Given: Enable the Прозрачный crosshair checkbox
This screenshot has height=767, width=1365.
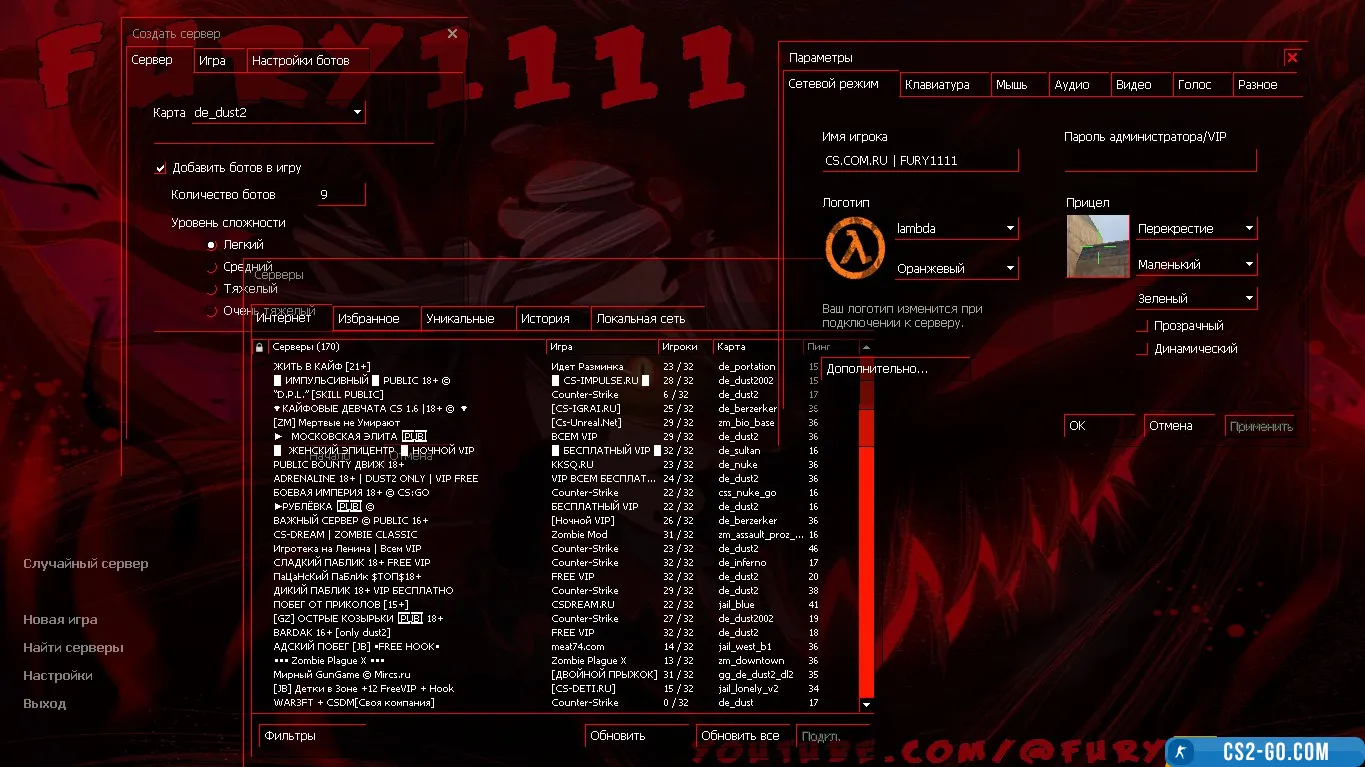Looking at the screenshot, I should tap(1142, 326).
